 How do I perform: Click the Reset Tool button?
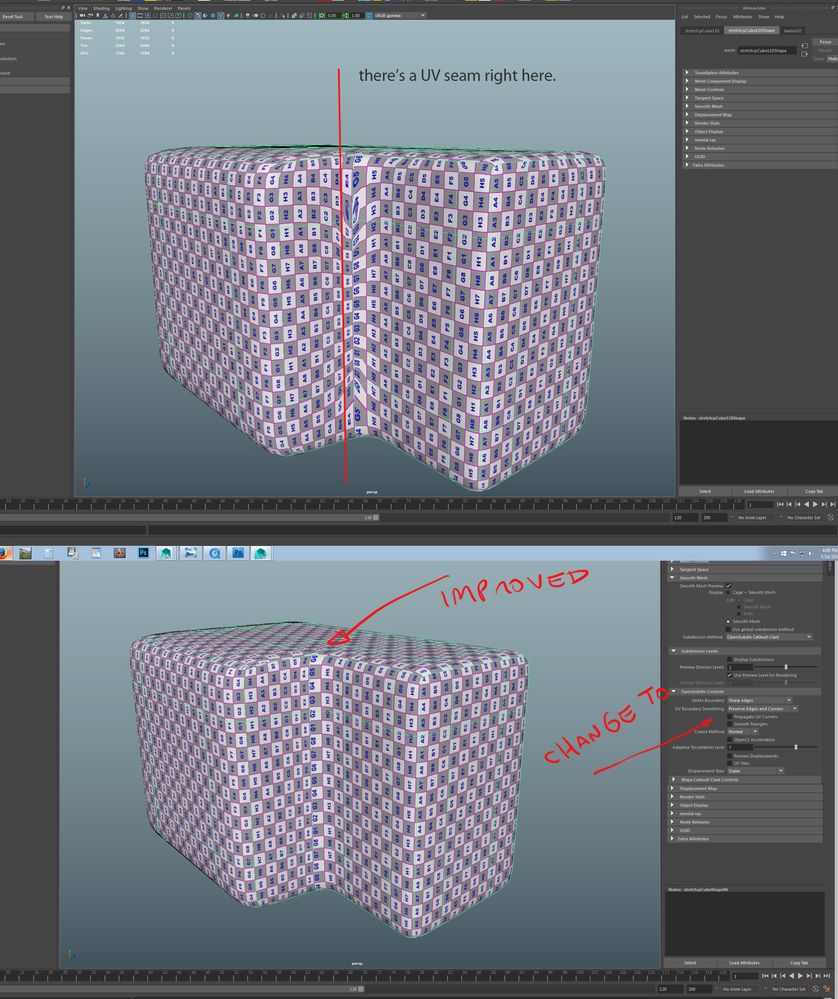(x=13, y=17)
